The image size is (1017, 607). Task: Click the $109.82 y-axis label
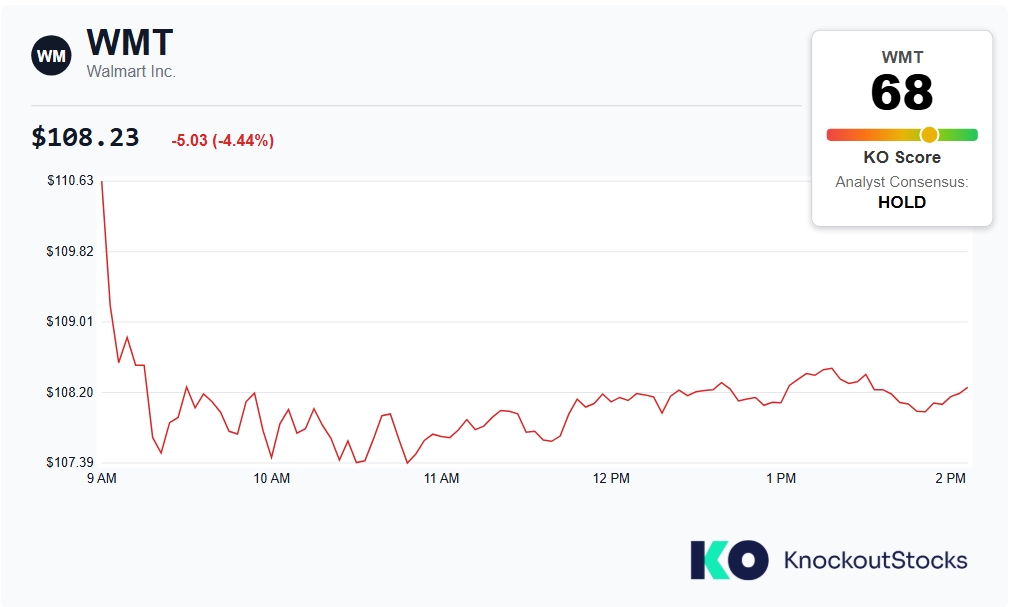70,251
